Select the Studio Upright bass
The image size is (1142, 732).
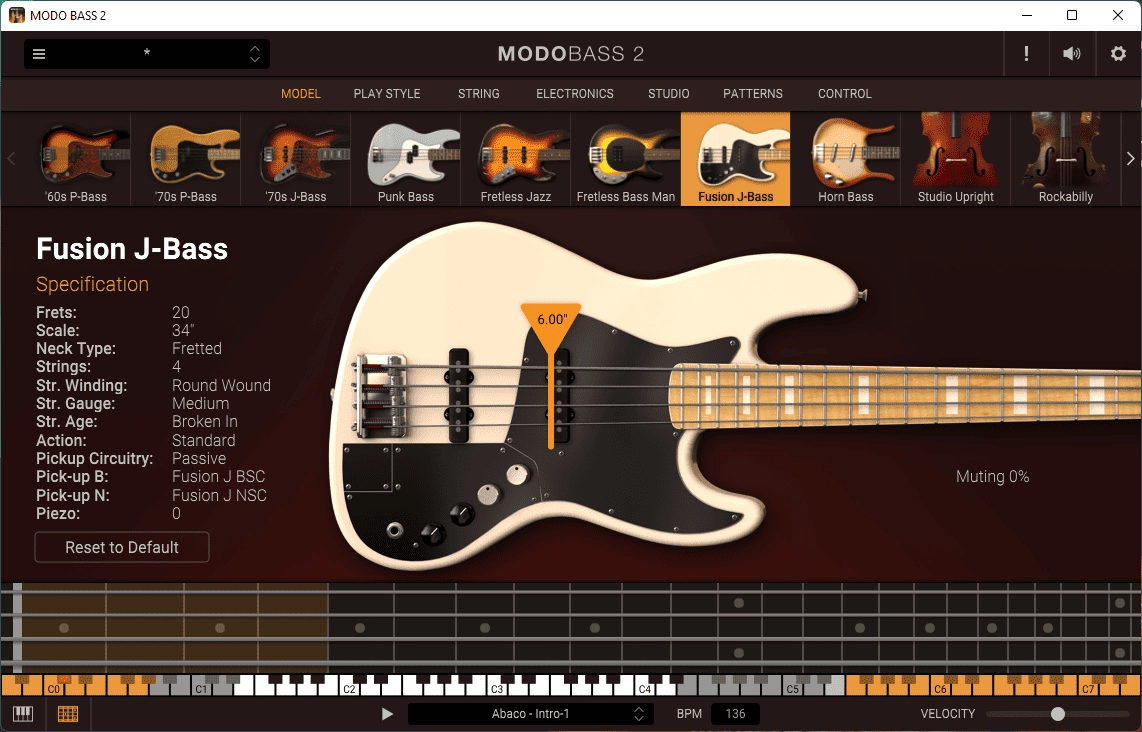click(x=956, y=159)
